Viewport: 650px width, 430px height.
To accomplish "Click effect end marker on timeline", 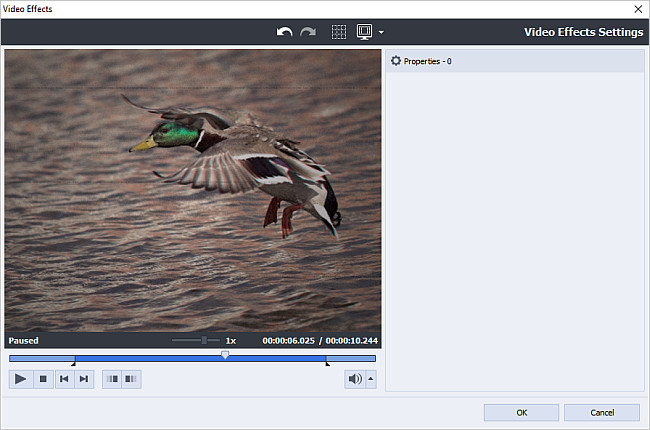I will pyautogui.click(x=327, y=364).
